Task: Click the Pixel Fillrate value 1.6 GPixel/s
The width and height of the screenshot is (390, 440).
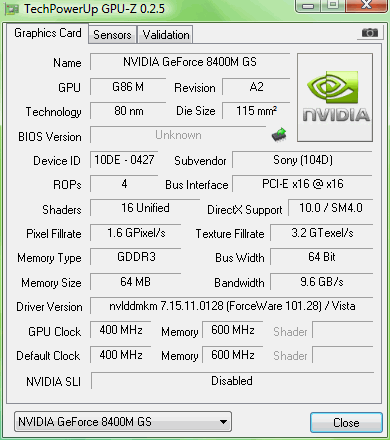Action: tap(136, 233)
